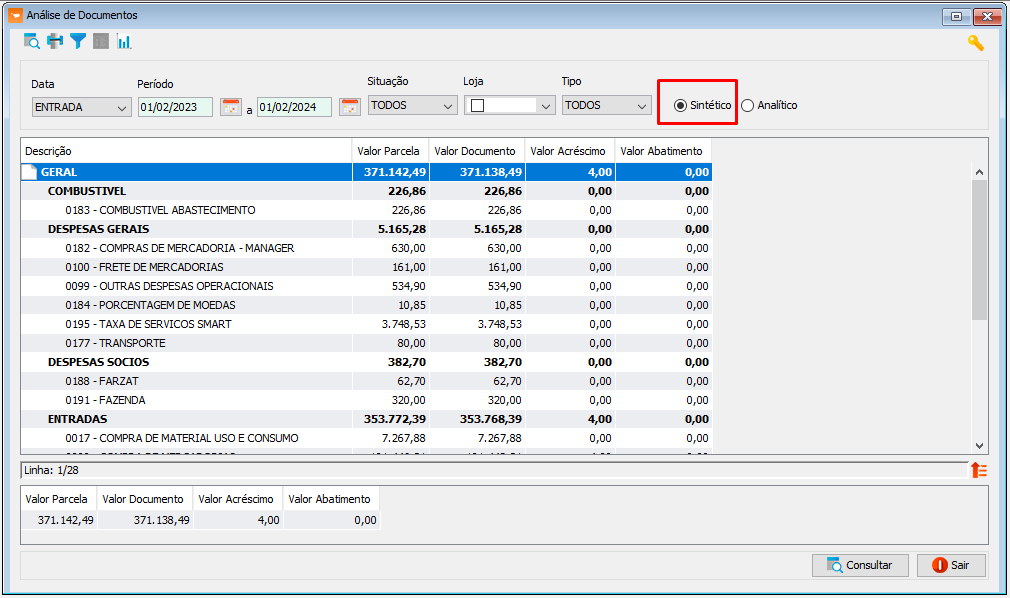The image size is (1010, 598).
Task: Click the Sair button
Action: point(951,565)
